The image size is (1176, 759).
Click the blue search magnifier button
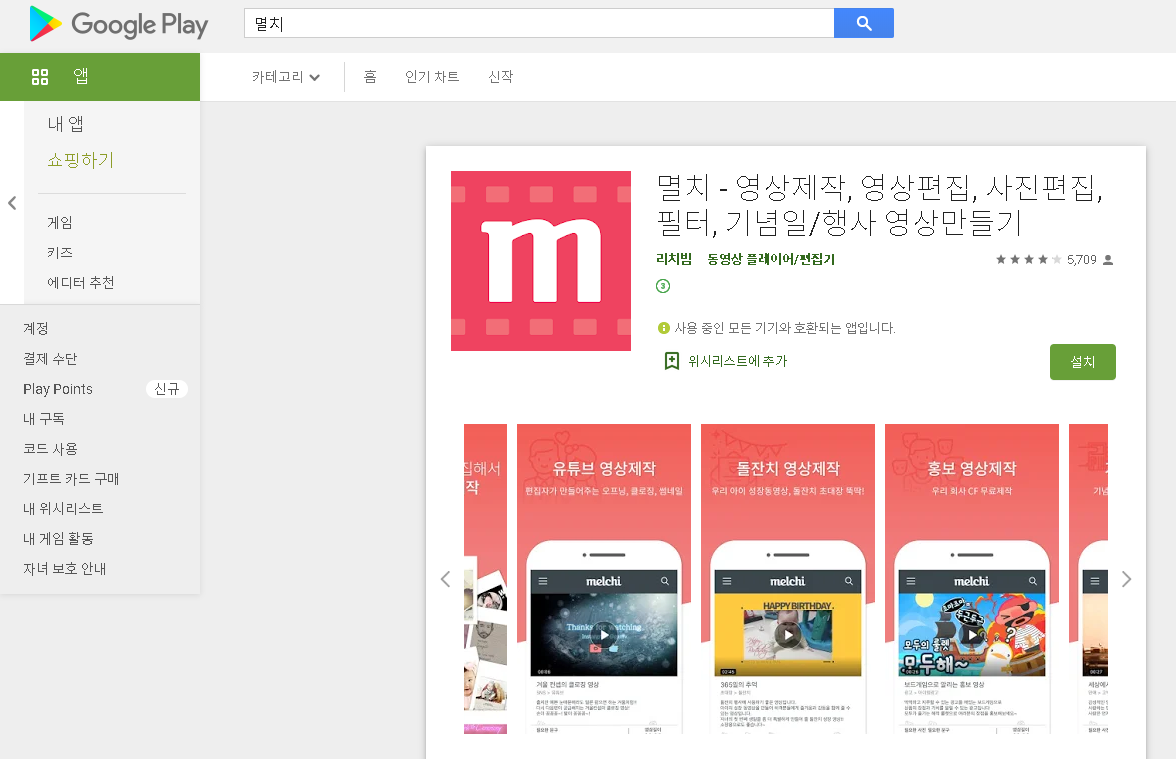point(864,23)
